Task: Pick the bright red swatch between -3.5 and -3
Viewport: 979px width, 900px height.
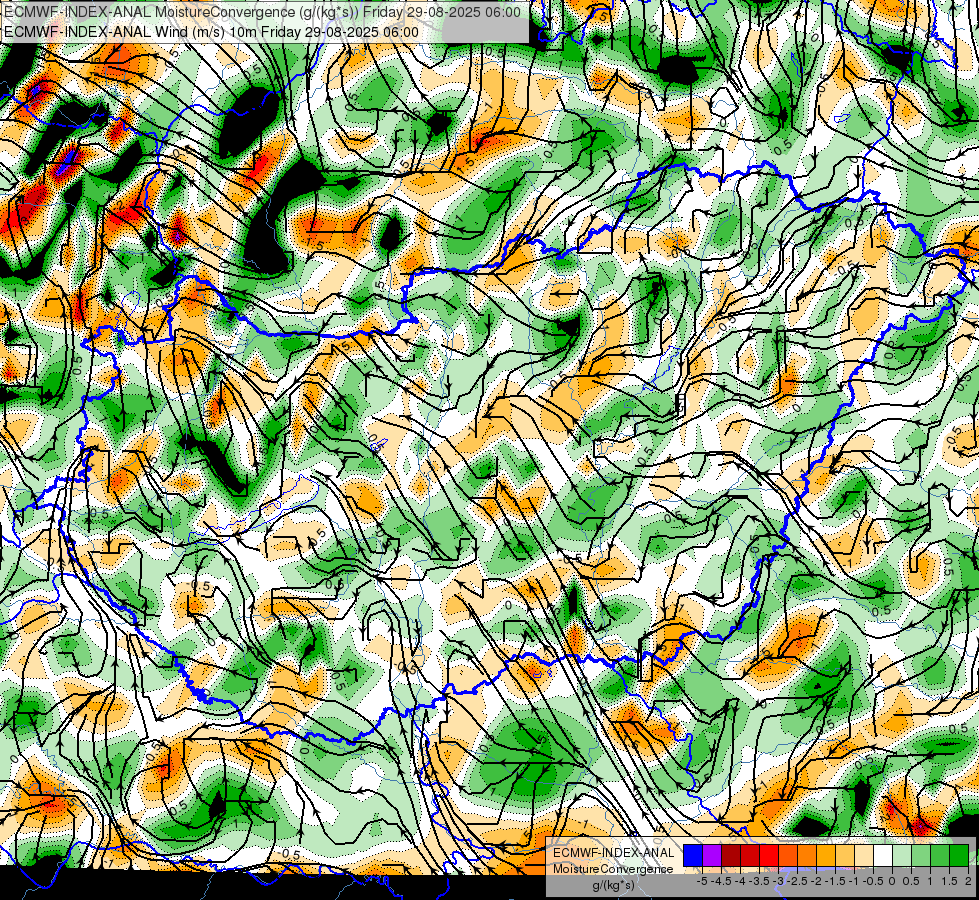Action: coord(769,855)
